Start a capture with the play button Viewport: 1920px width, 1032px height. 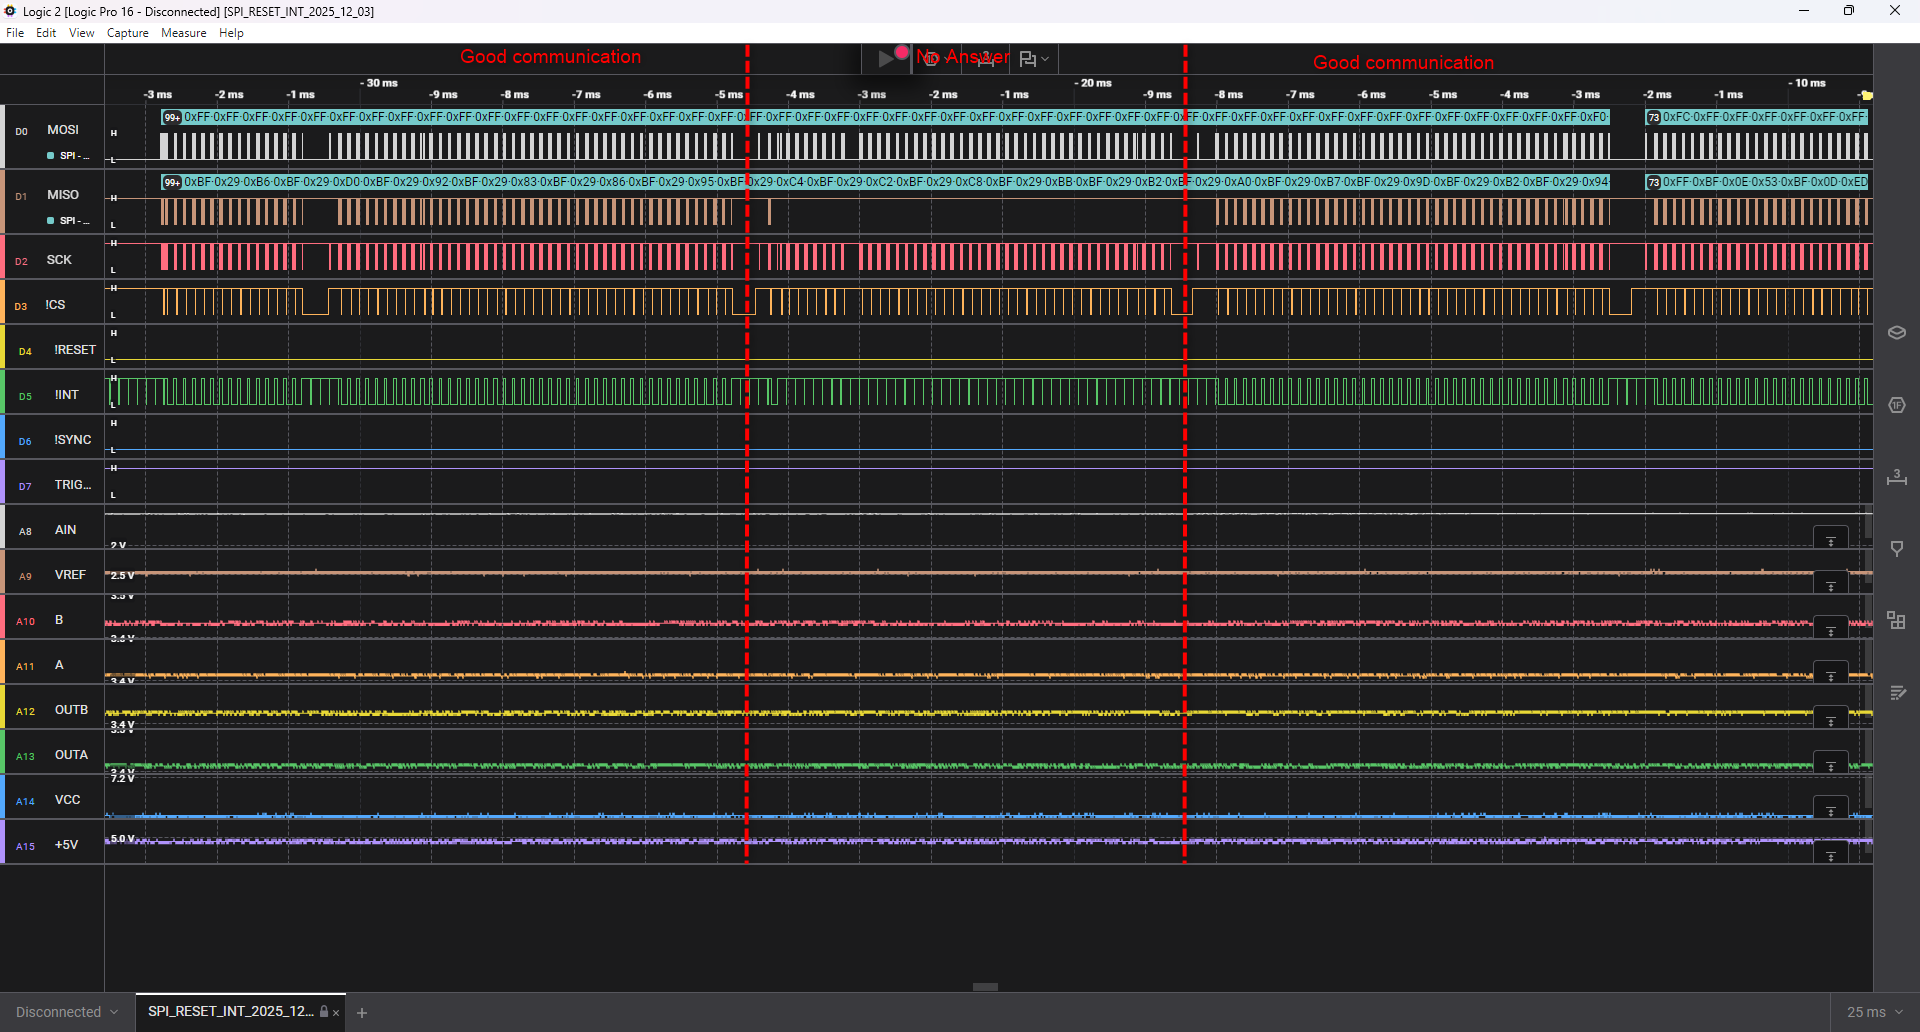pos(886,59)
